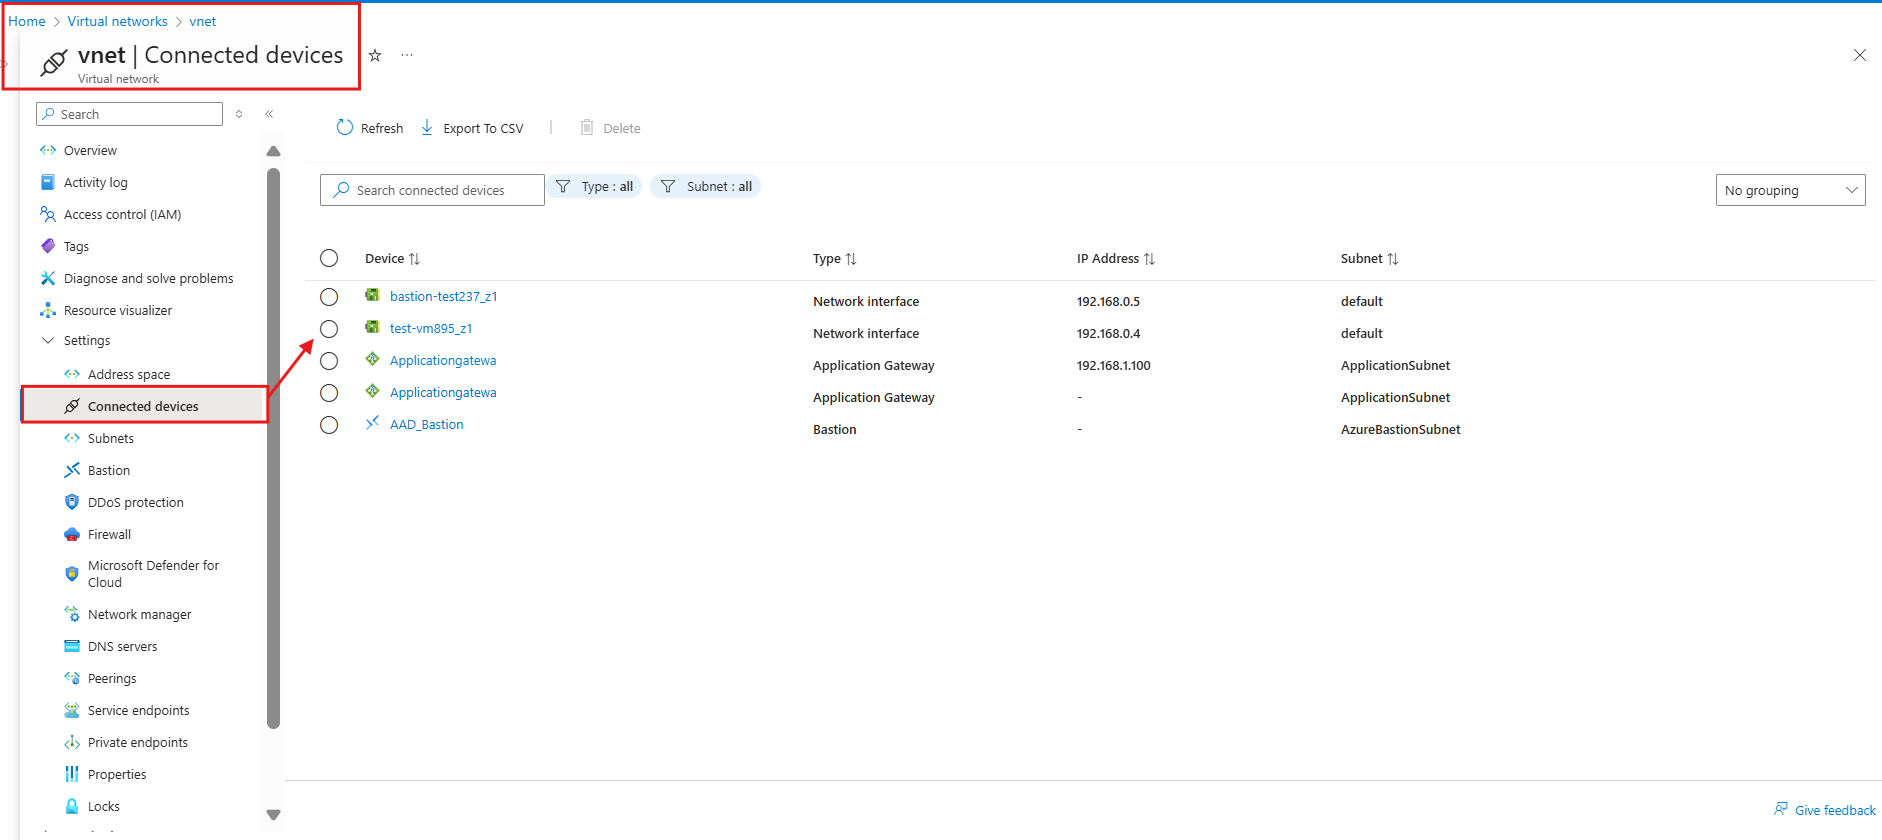The image size is (1882, 840).
Task: Select the AAD_Bastion row radio button
Action: (329, 425)
